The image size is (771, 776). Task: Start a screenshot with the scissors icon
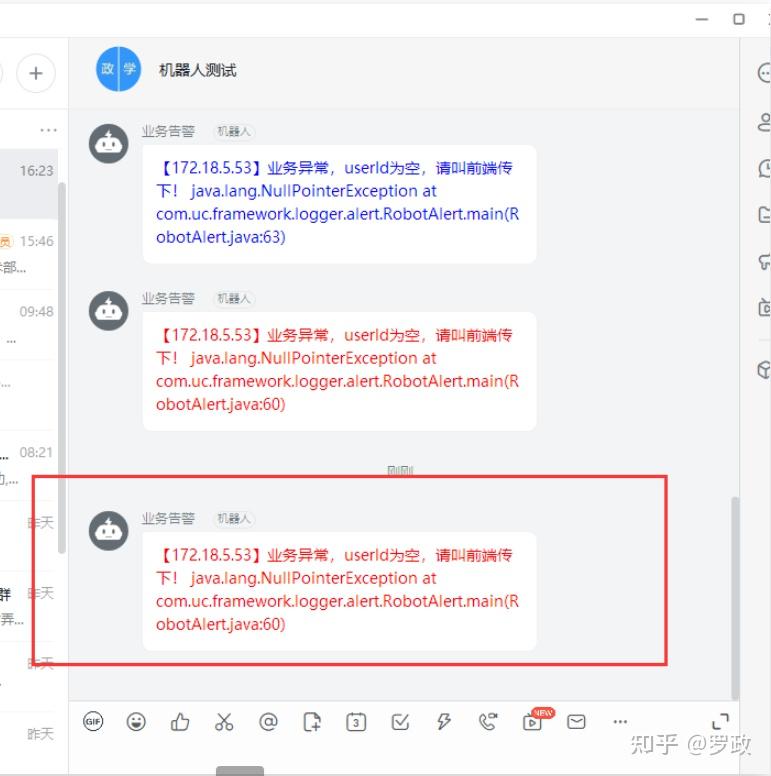pos(224,722)
